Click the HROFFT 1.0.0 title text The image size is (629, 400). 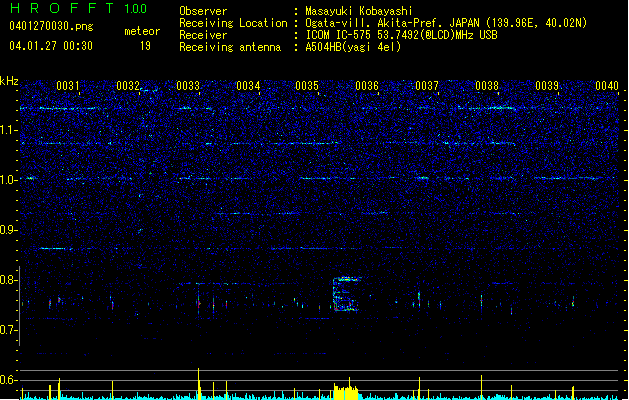[78, 8]
